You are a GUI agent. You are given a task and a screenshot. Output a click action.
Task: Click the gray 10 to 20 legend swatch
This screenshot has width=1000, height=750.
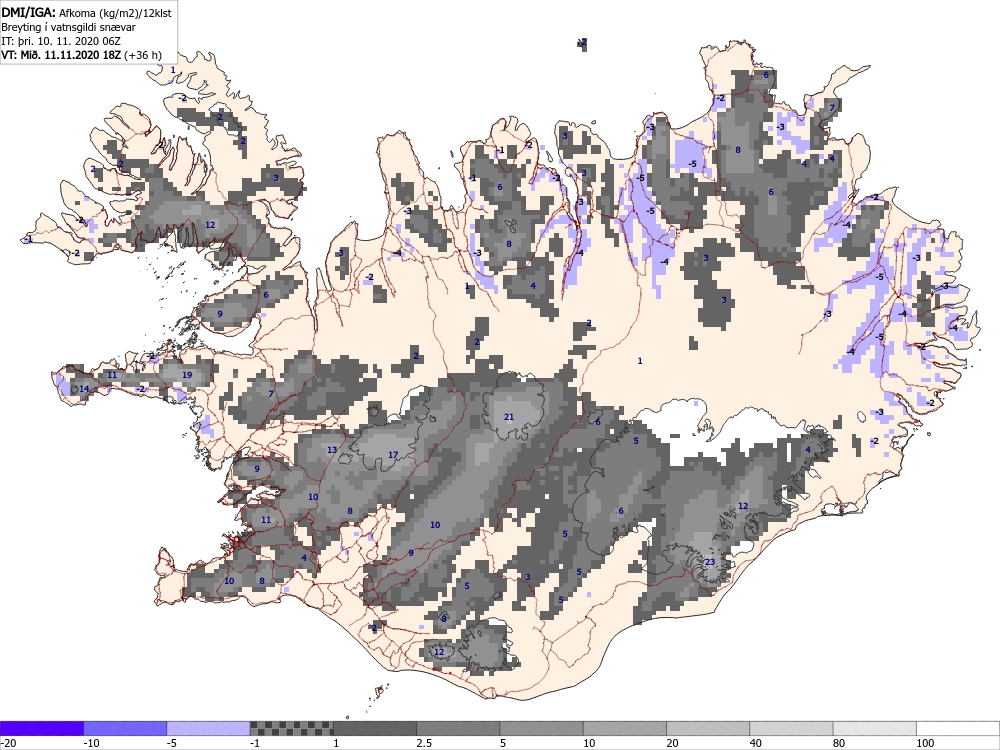click(625, 728)
